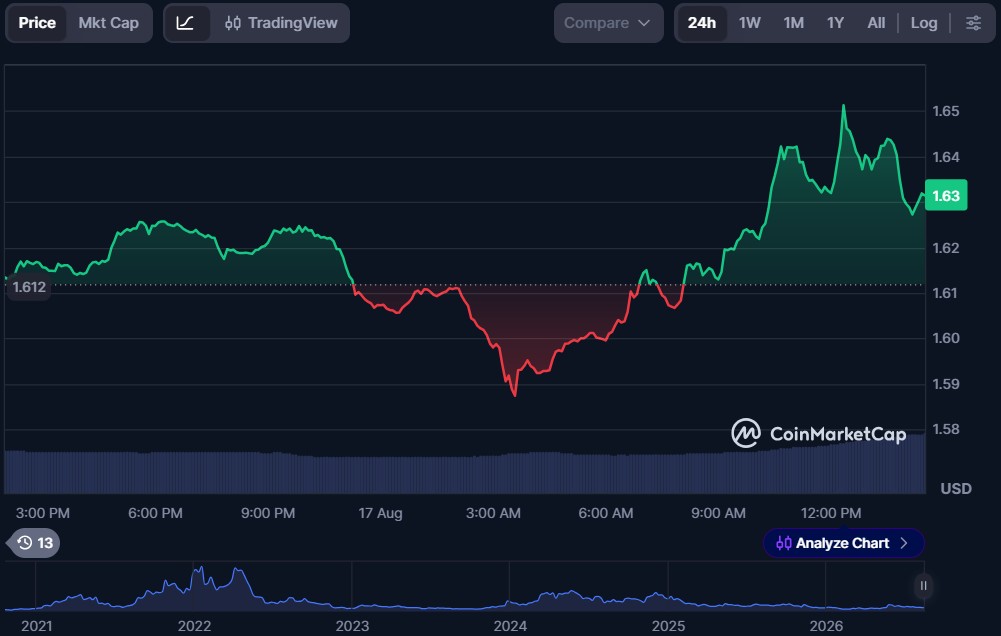Select the 24h time range
The height and width of the screenshot is (636, 1001).
pos(702,23)
